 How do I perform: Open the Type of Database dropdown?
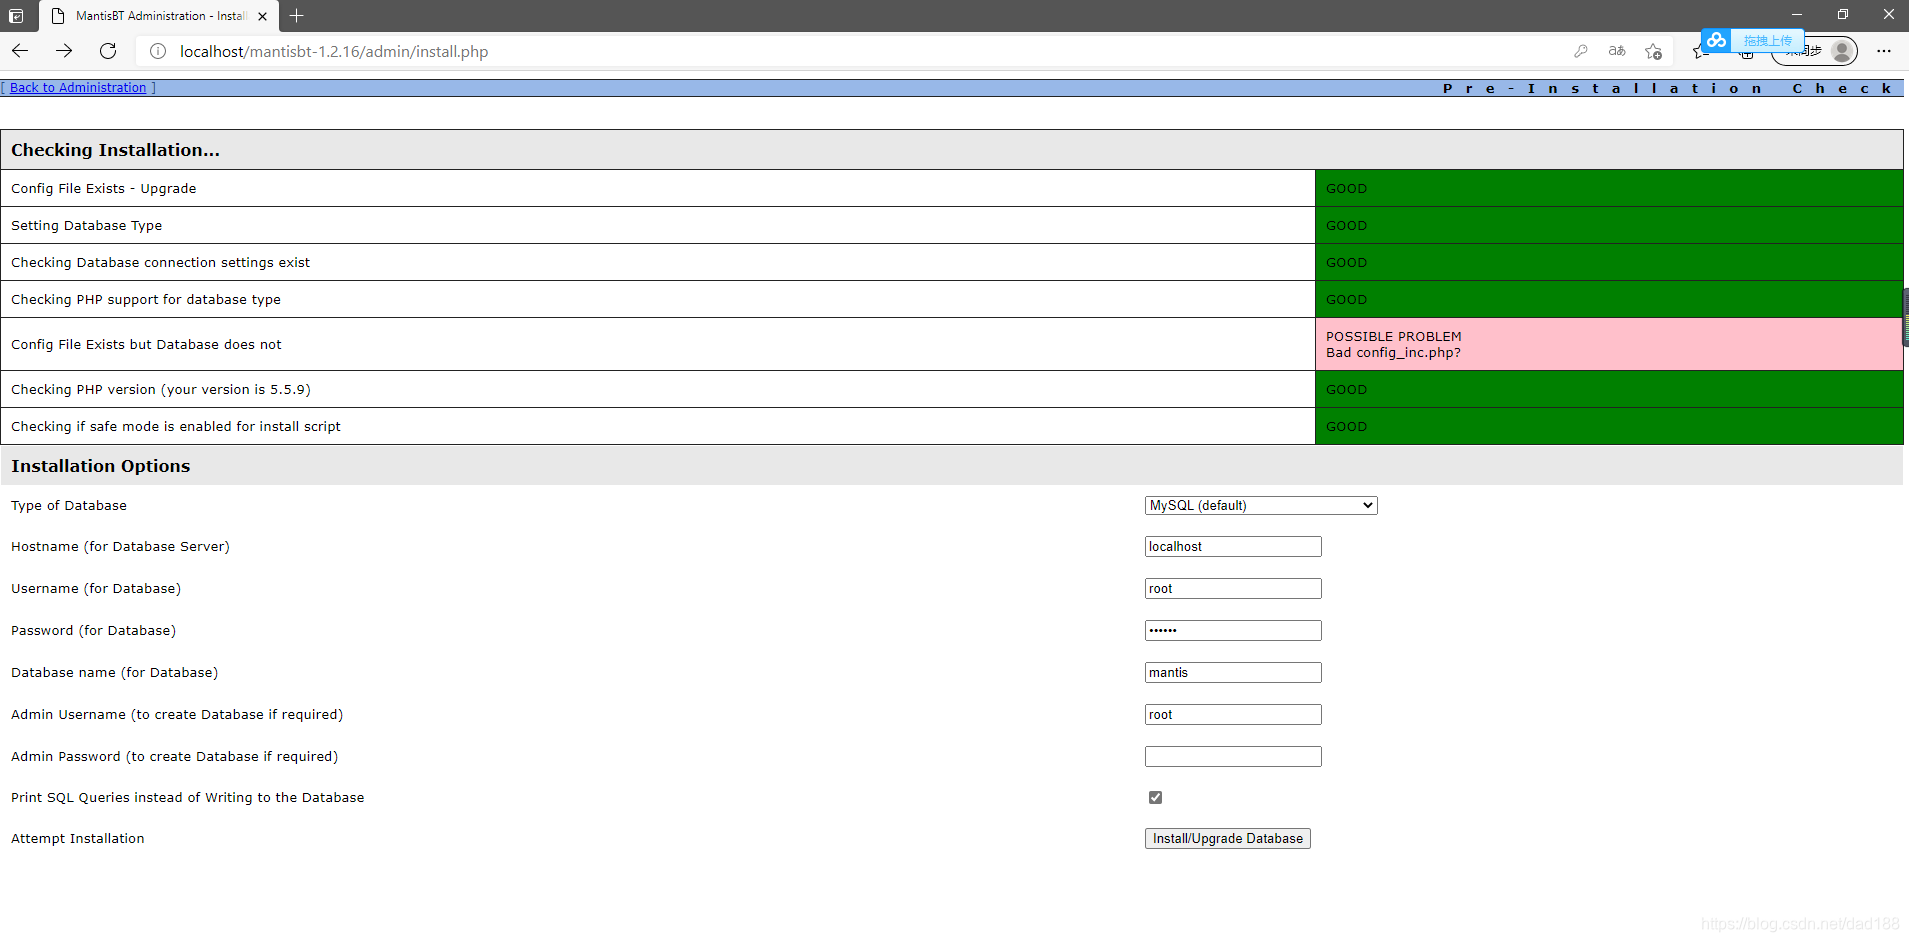point(1261,506)
